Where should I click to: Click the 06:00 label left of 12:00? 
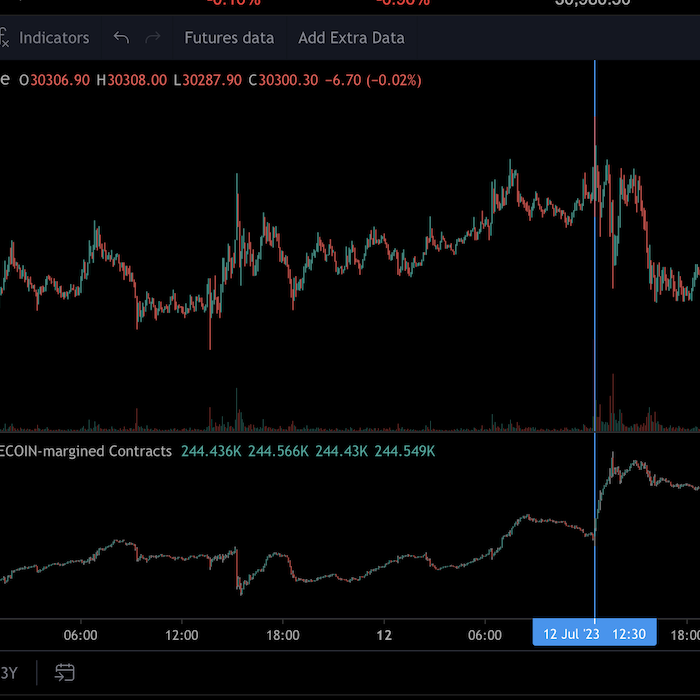pyautogui.click(x=80, y=635)
